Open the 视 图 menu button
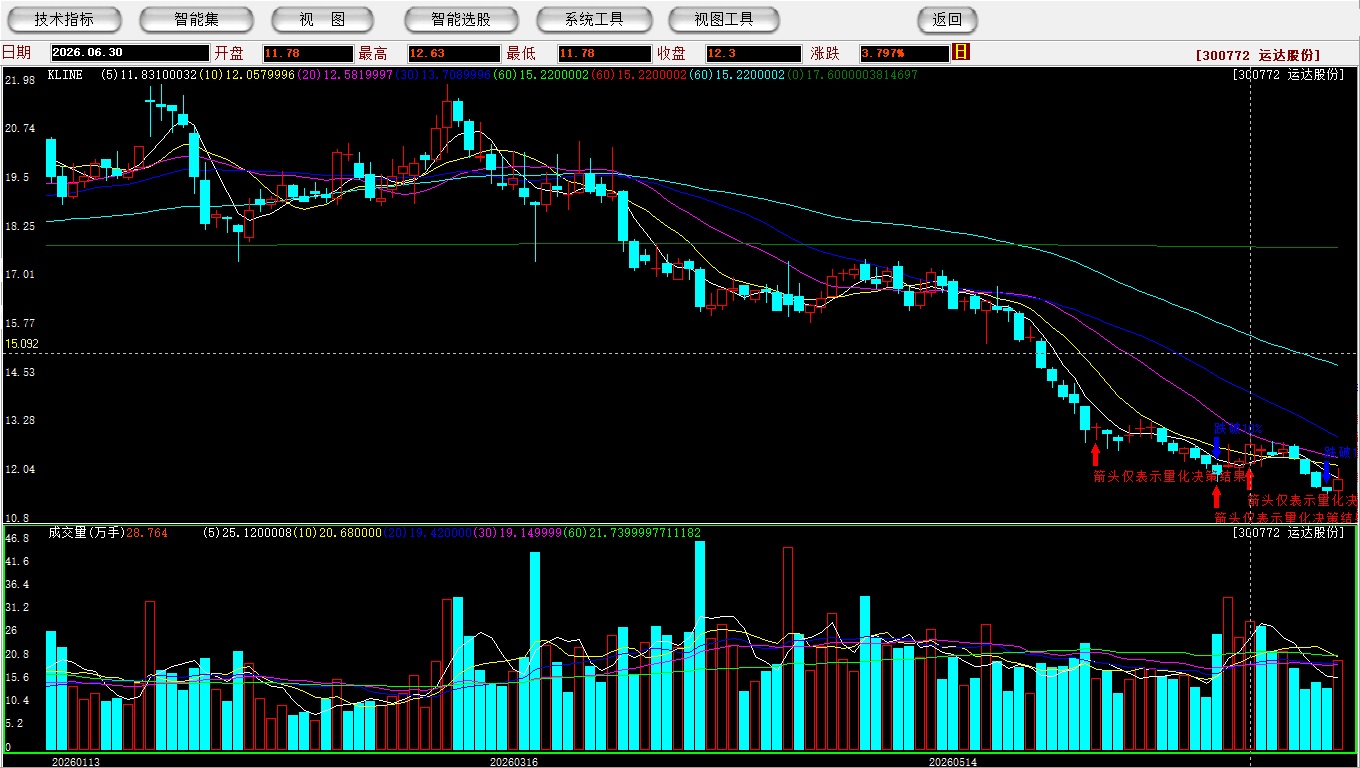Viewport: 1360px width, 768px height. click(322, 20)
